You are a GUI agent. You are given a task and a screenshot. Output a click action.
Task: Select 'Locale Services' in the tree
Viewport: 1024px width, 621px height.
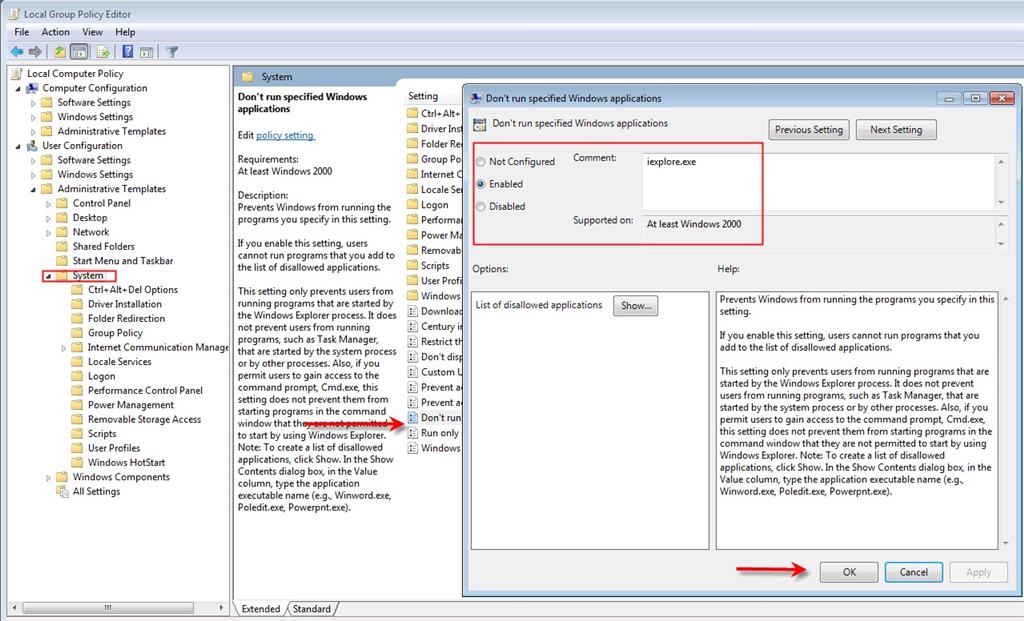[120, 362]
